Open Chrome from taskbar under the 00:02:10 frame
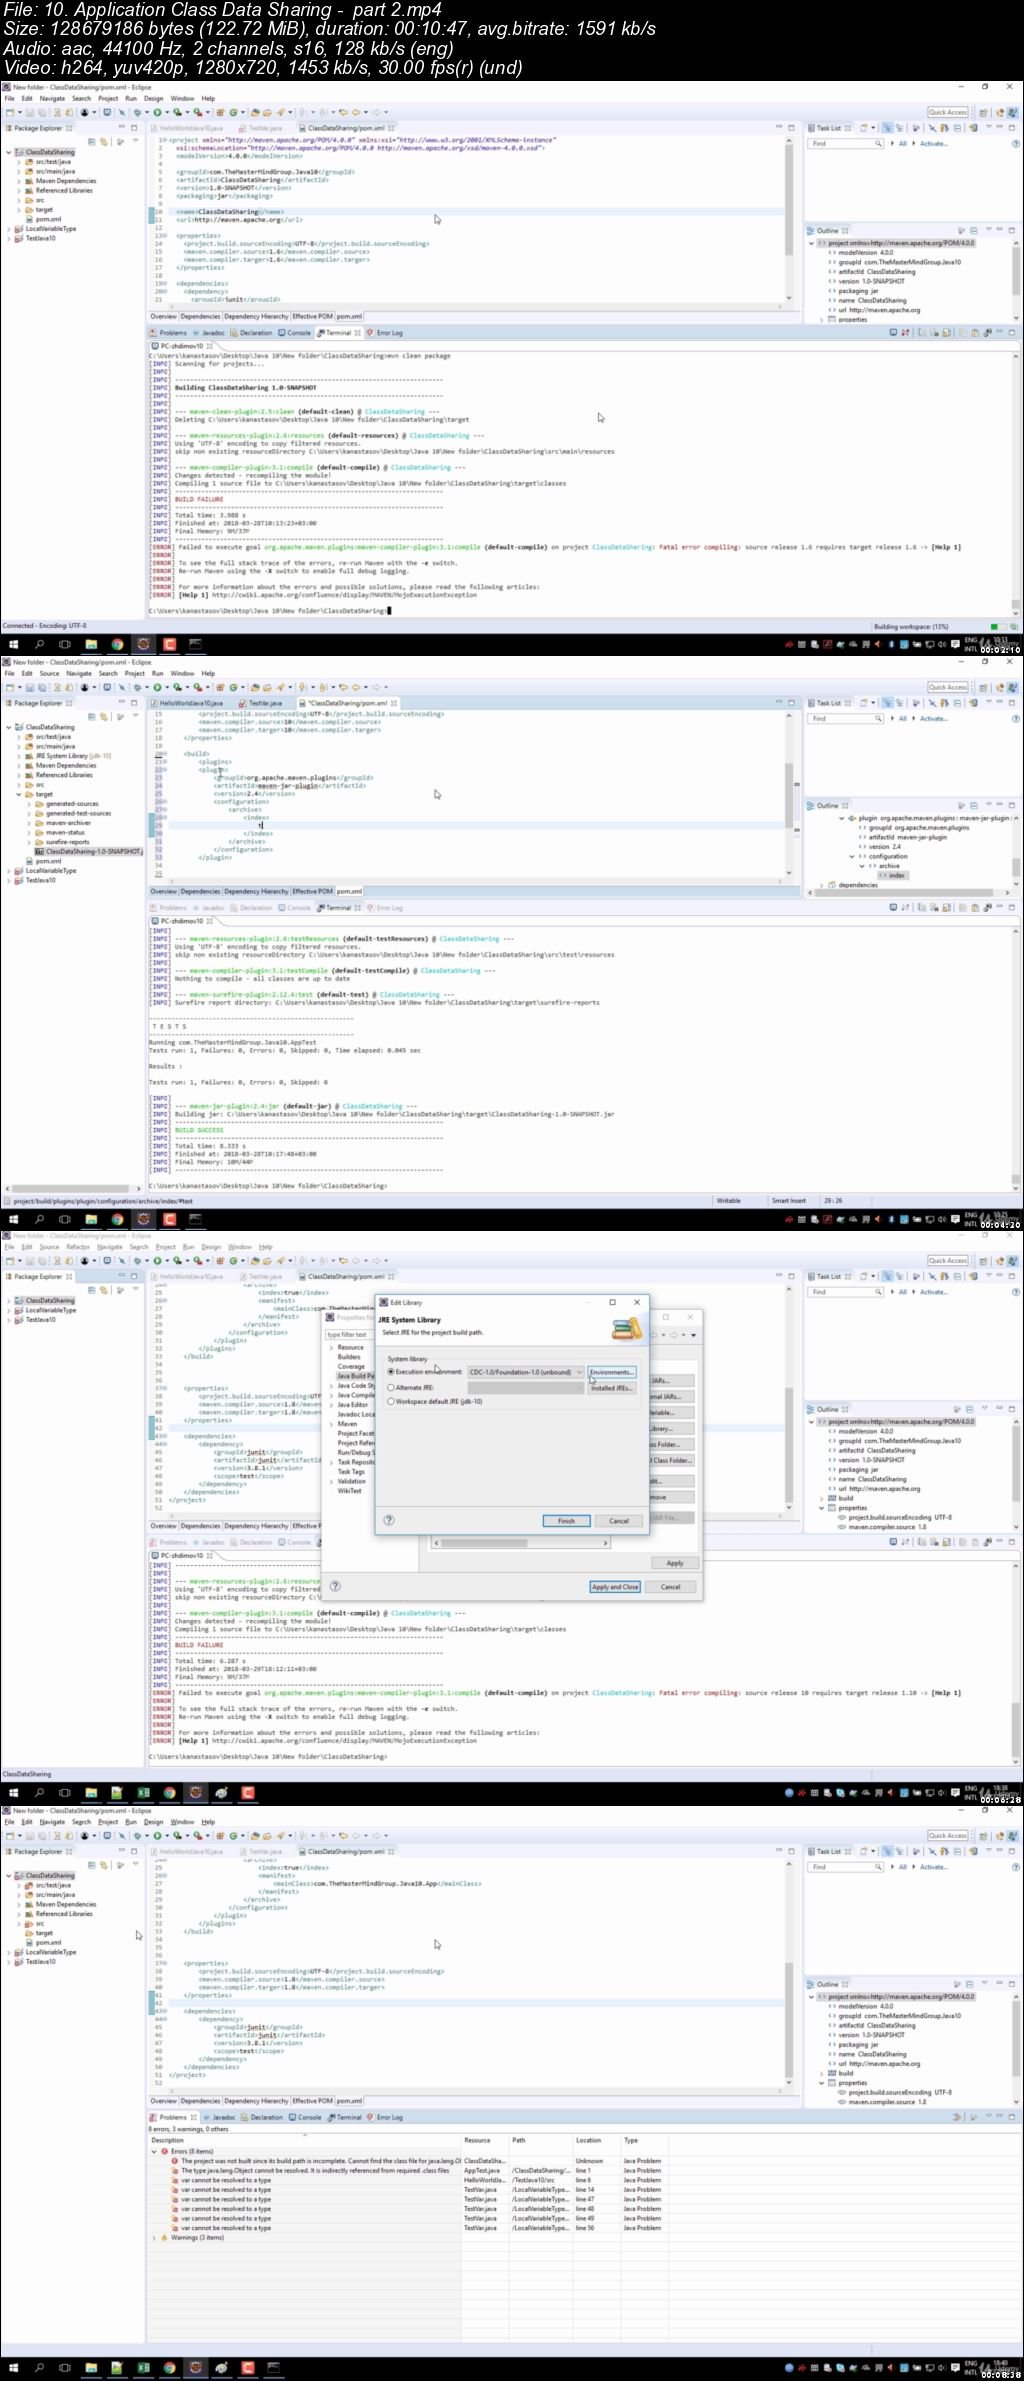The height and width of the screenshot is (2381, 1024). 117,644
